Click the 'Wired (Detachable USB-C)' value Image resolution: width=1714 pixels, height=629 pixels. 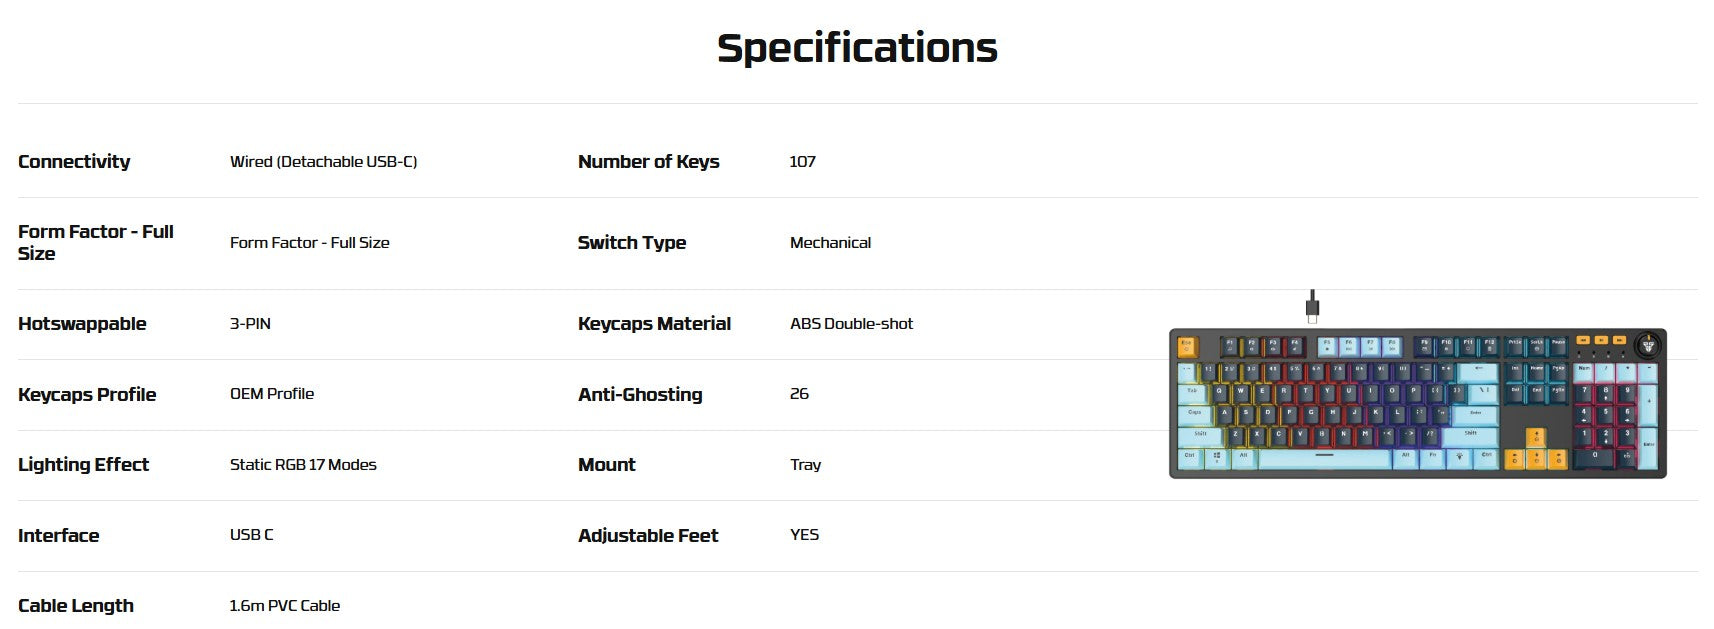pyautogui.click(x=323, y=161)
